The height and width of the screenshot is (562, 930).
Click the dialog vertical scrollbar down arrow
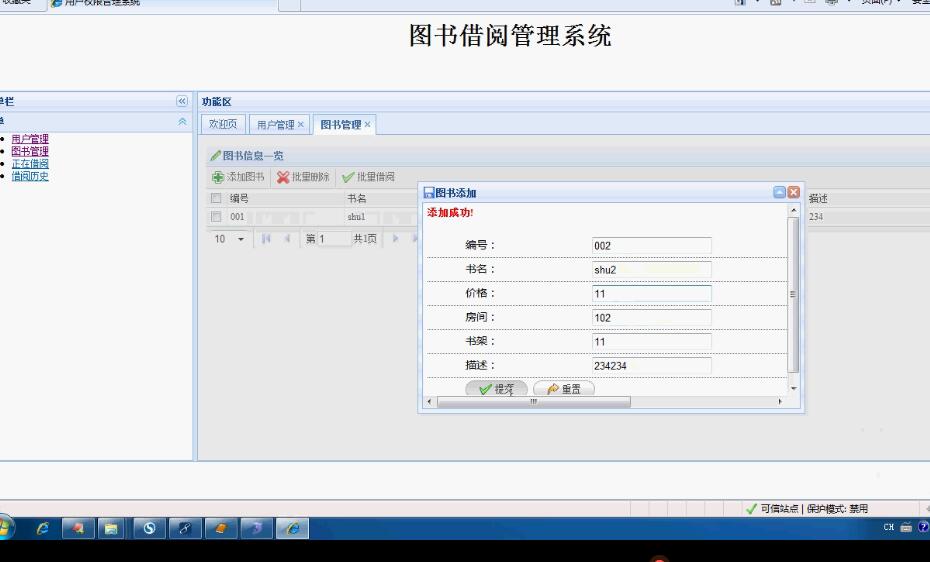(794, 388)
